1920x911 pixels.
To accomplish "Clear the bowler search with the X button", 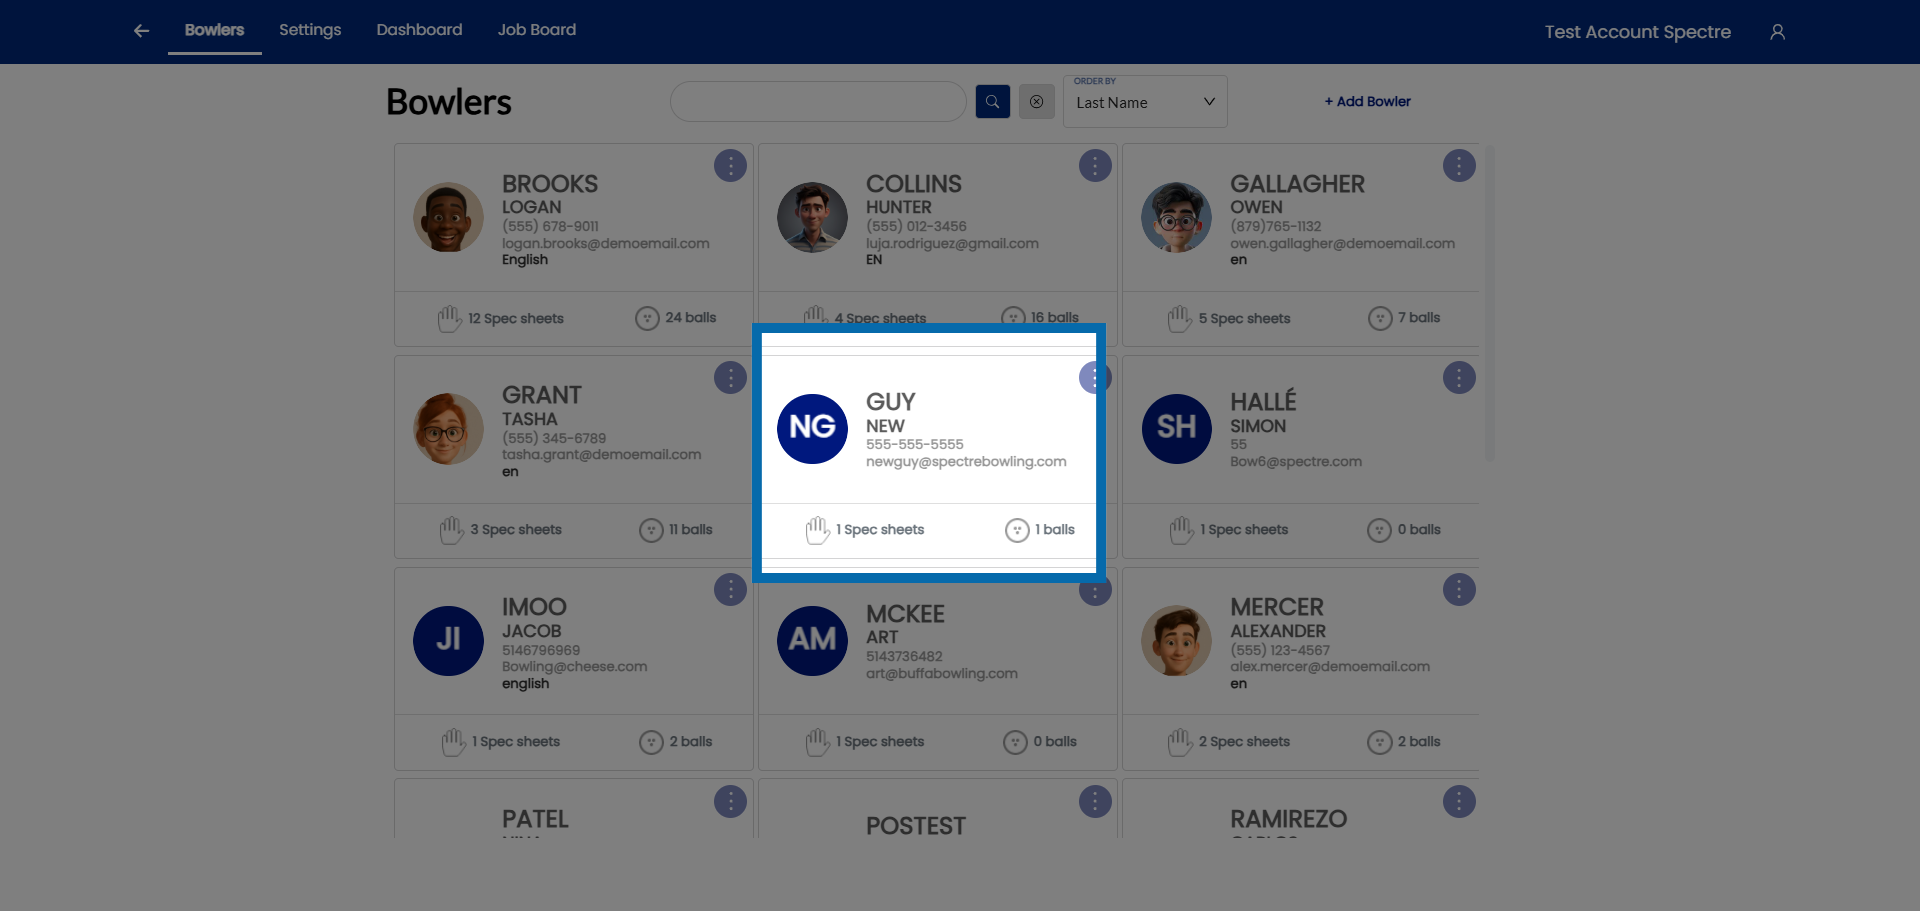I will point(1036,101).
